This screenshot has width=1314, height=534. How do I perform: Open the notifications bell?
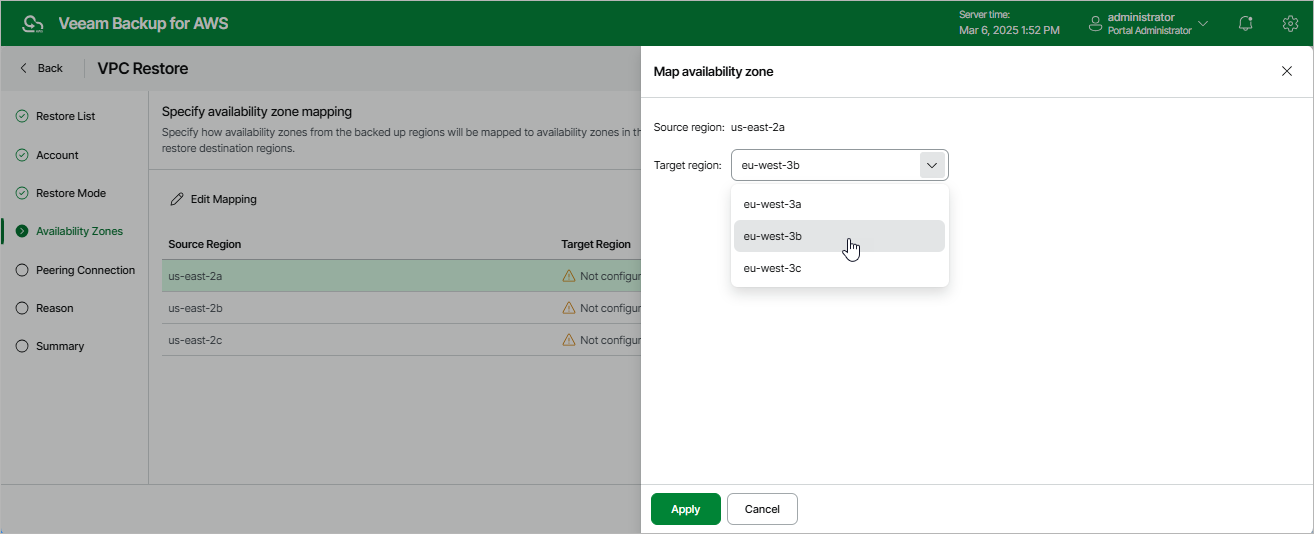coord(1246,23)
